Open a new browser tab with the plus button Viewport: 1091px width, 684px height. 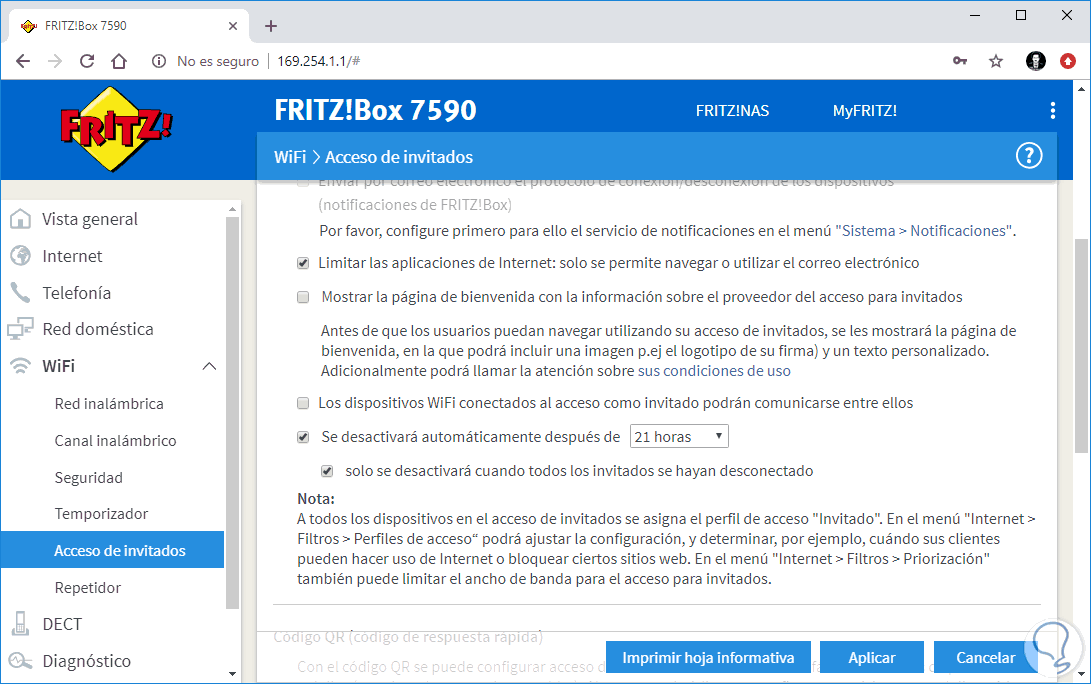271,26
